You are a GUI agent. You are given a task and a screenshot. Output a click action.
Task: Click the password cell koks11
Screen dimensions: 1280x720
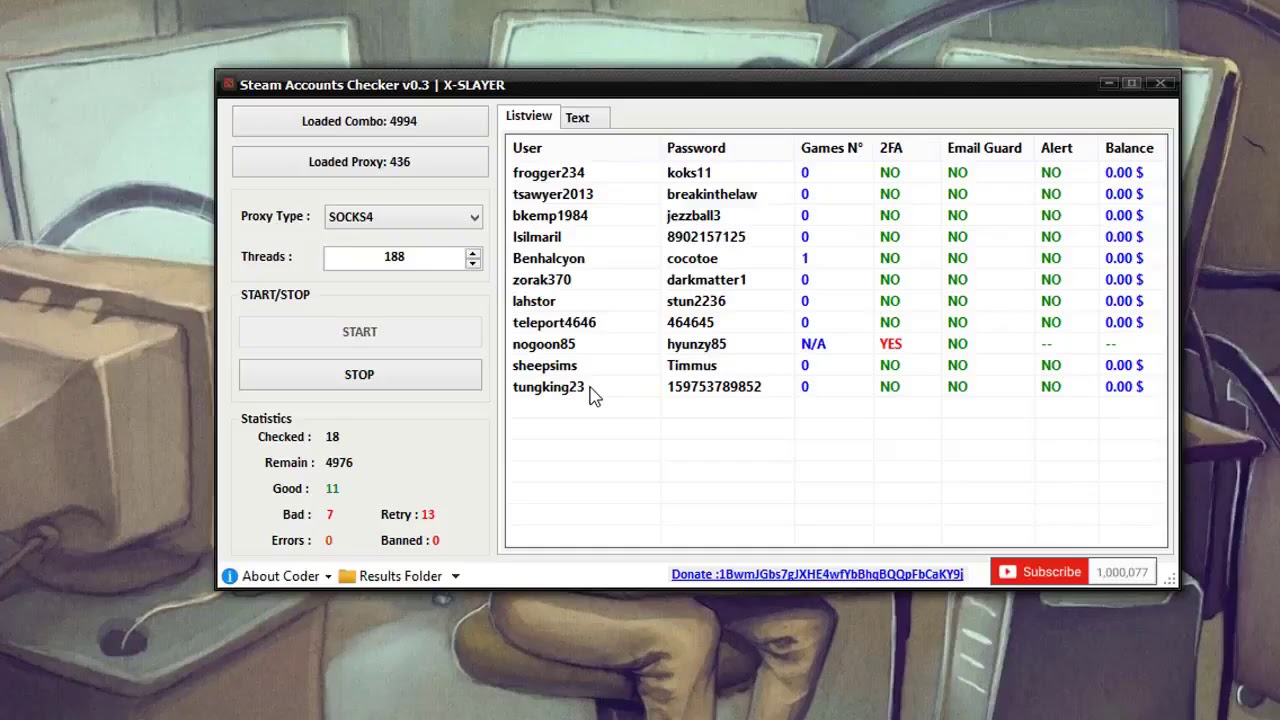(x=689, y=173)
